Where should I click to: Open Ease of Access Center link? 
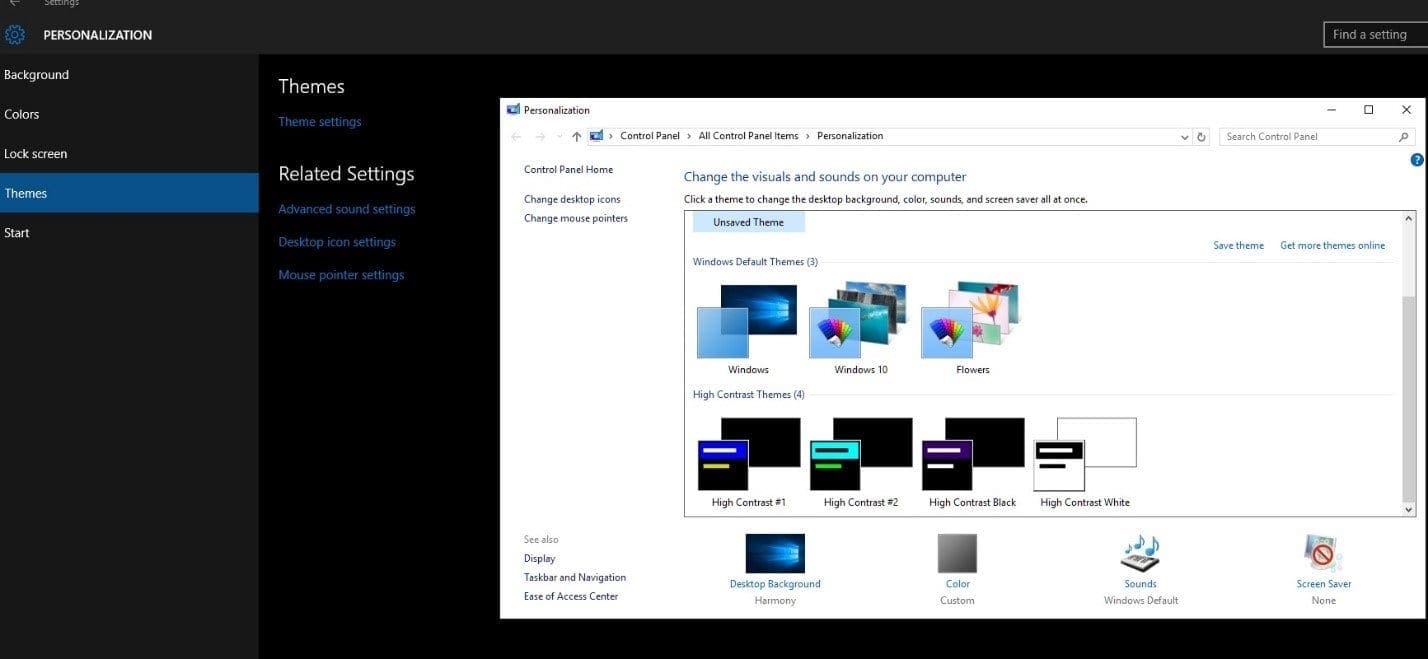pos(571,596)
